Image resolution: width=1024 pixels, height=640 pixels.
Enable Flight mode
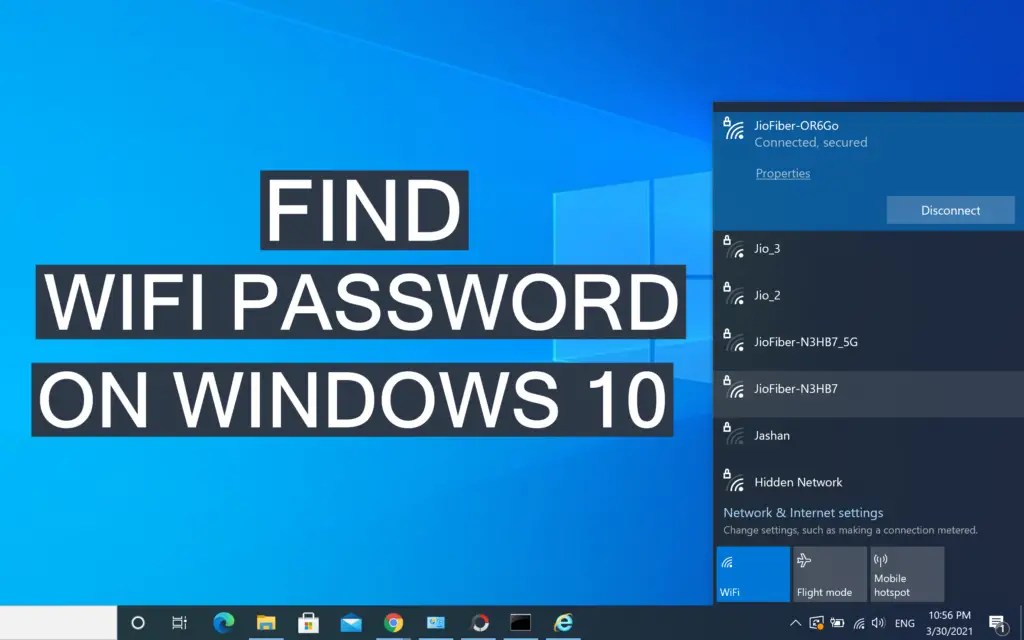point(828,573)
